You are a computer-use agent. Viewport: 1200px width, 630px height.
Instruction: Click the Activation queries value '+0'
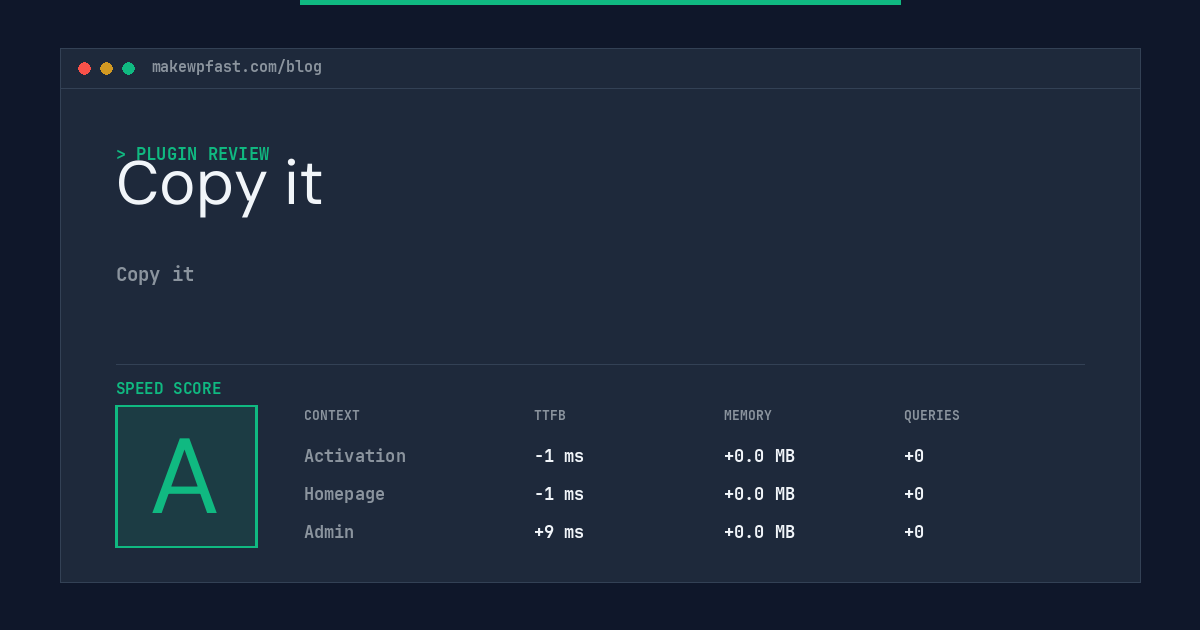914,456
